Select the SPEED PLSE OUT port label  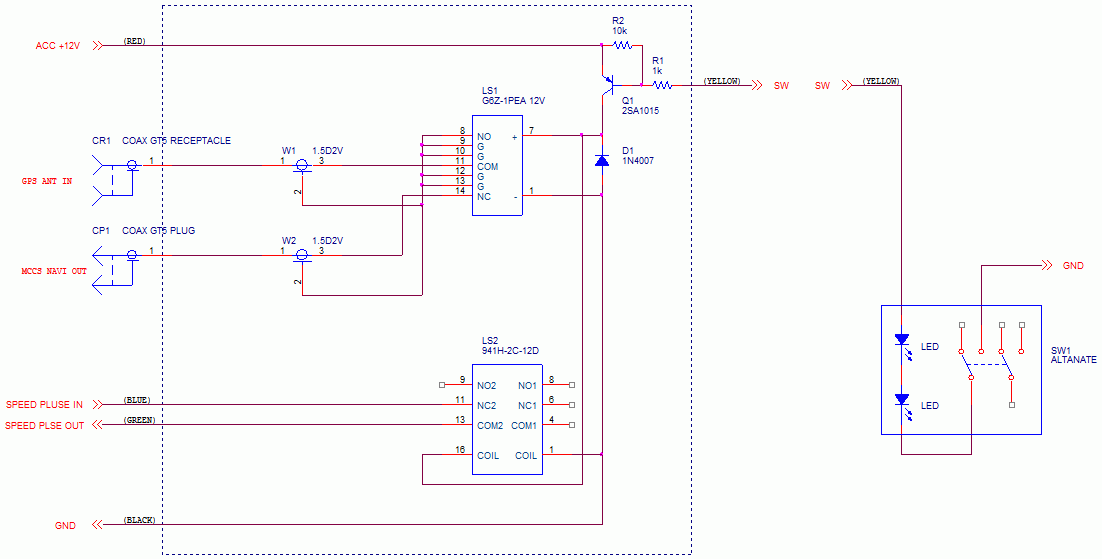point(44,425)
